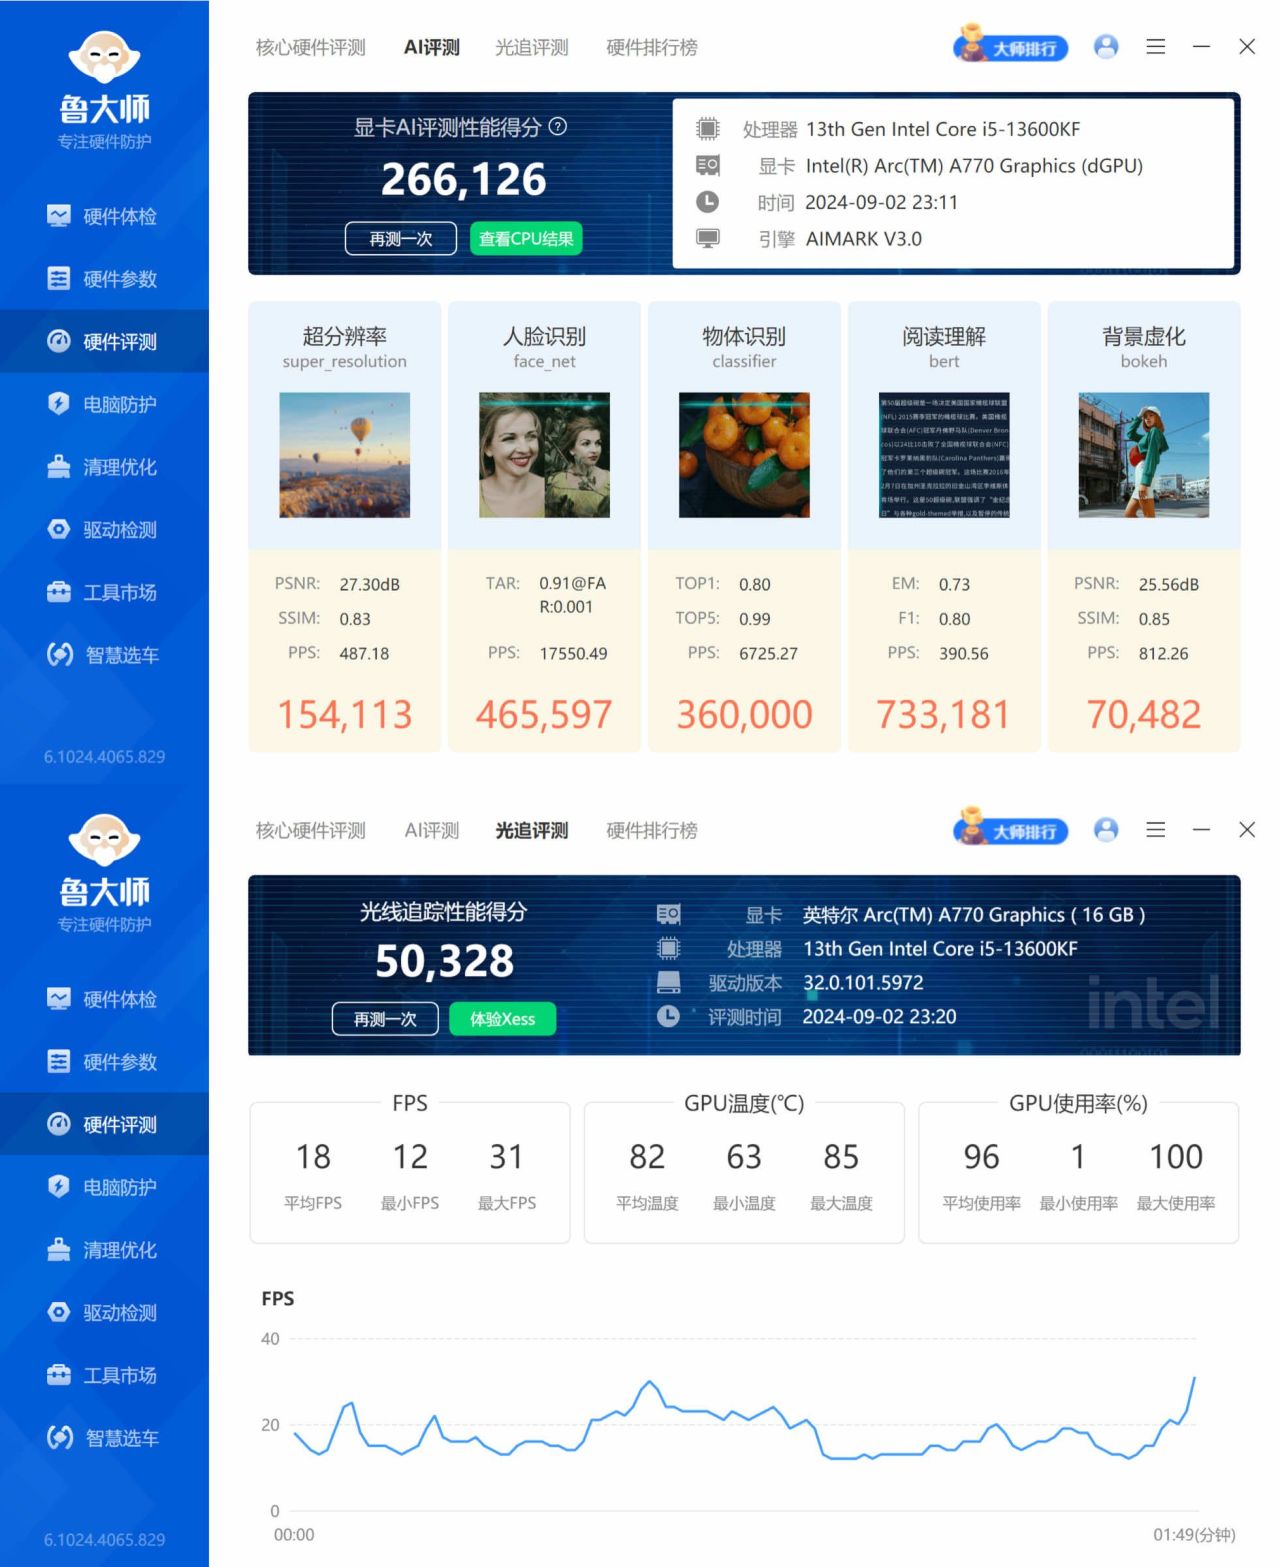Screen dimensions: 1280x1567
Task: Open 智慧选车 in the bottom sidebar
Action: (104, 1438)
